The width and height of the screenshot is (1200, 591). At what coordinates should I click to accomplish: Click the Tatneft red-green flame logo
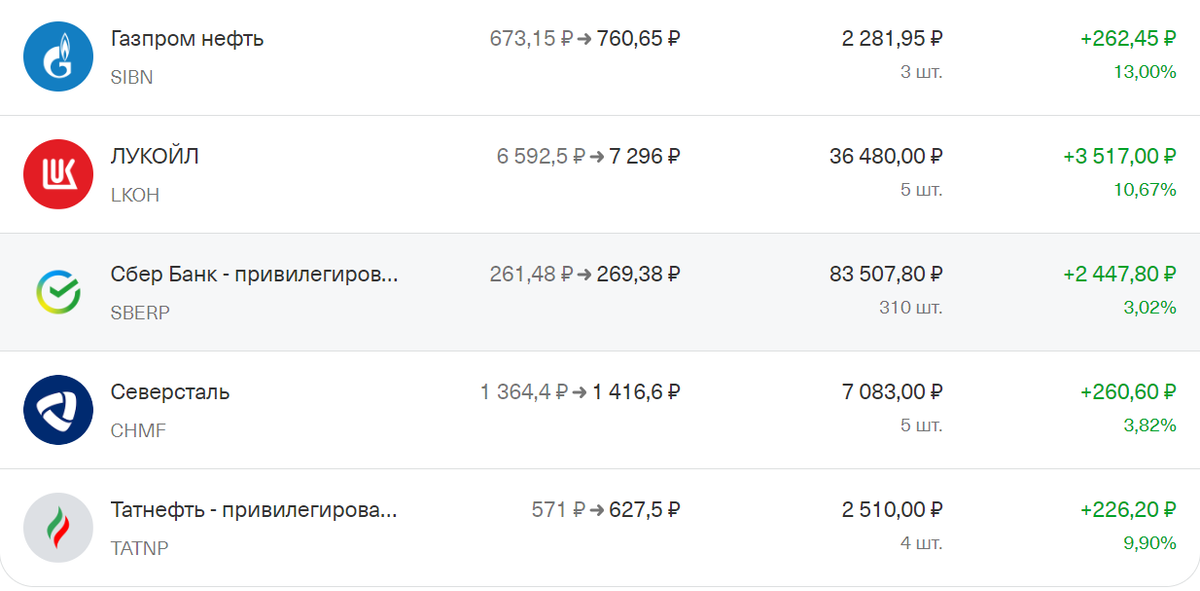(58, 528)
